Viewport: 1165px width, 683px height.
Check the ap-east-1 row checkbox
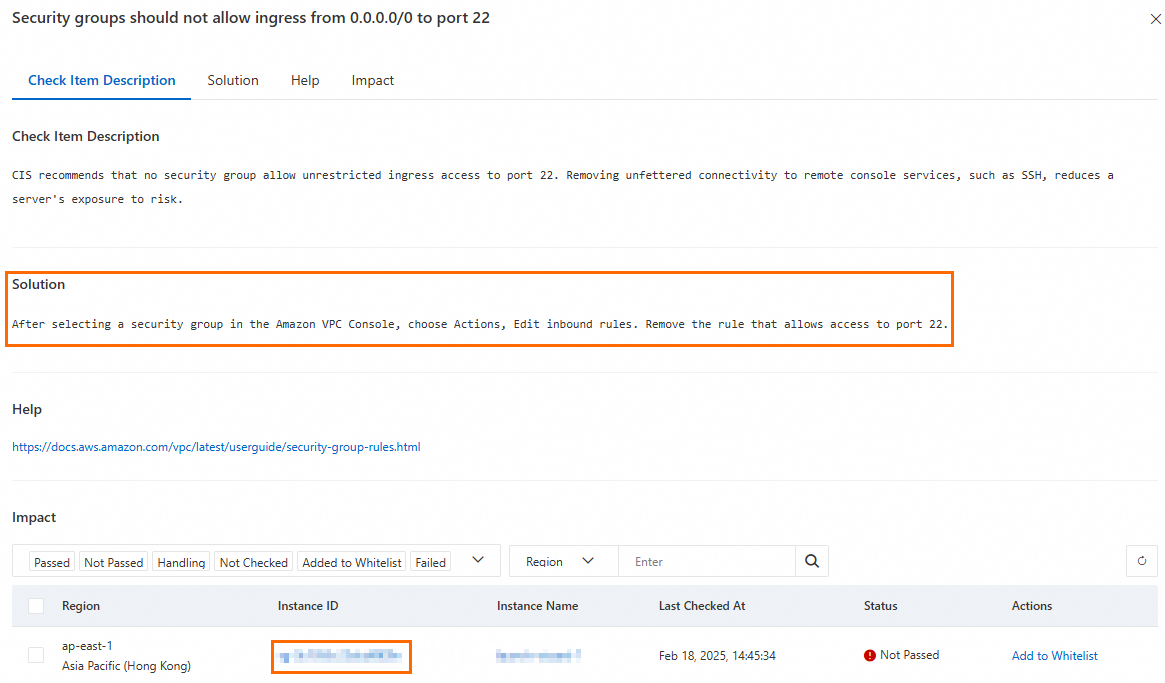(x=36, y=655)
